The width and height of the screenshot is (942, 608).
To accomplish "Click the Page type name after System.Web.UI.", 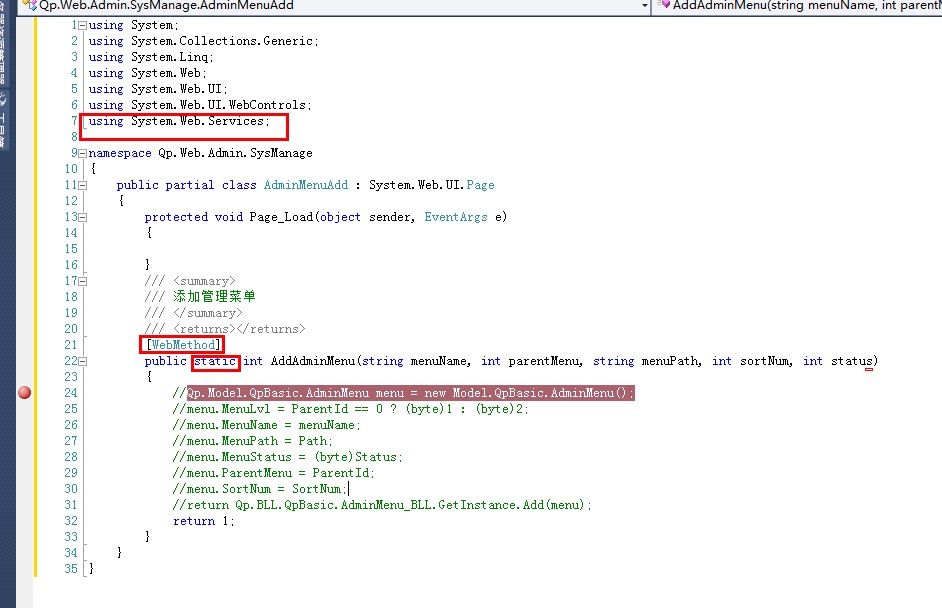I will click(x=480, y=185).
